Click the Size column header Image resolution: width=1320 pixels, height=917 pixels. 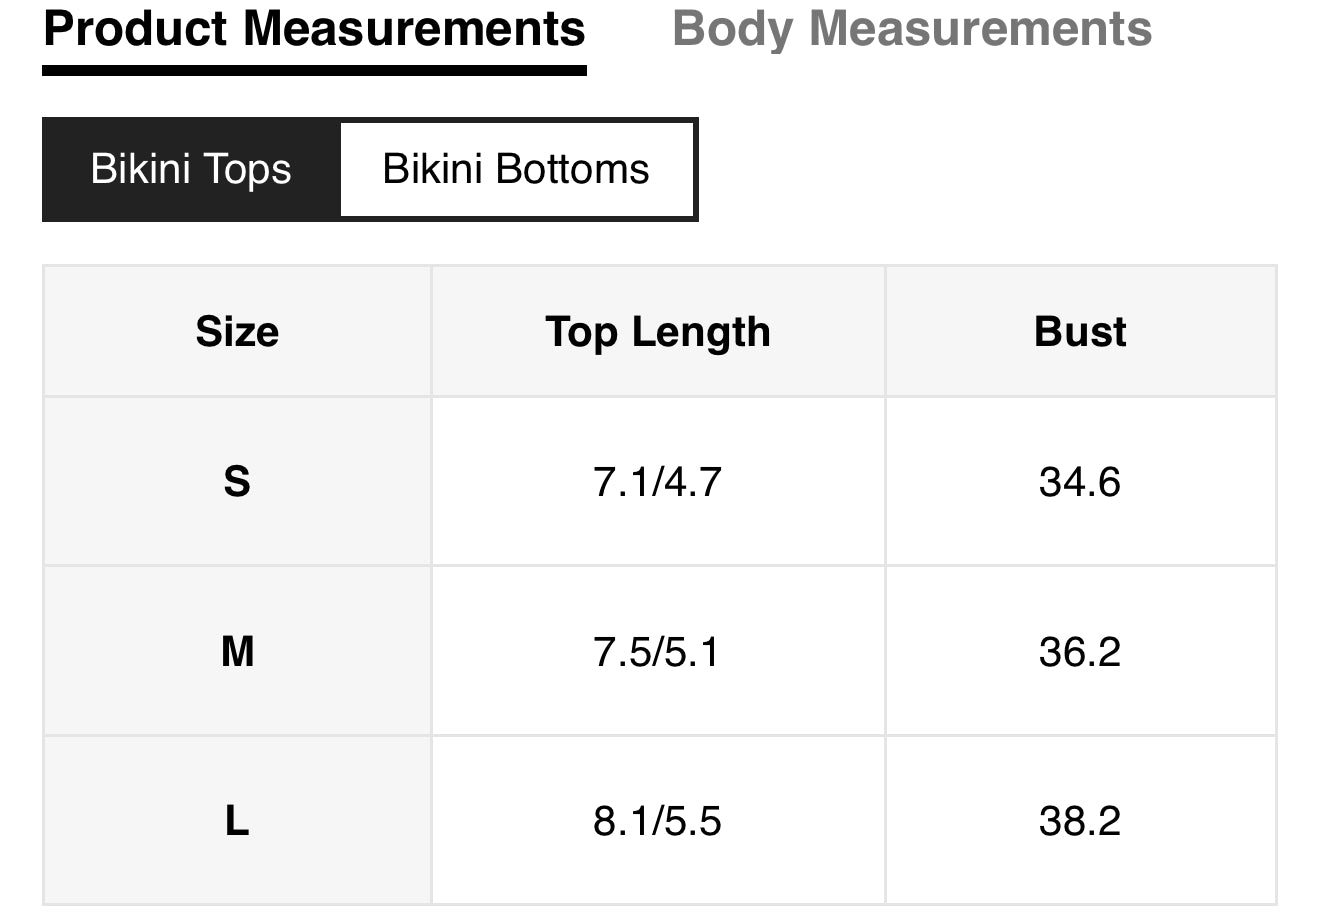(x=237, y=332)
